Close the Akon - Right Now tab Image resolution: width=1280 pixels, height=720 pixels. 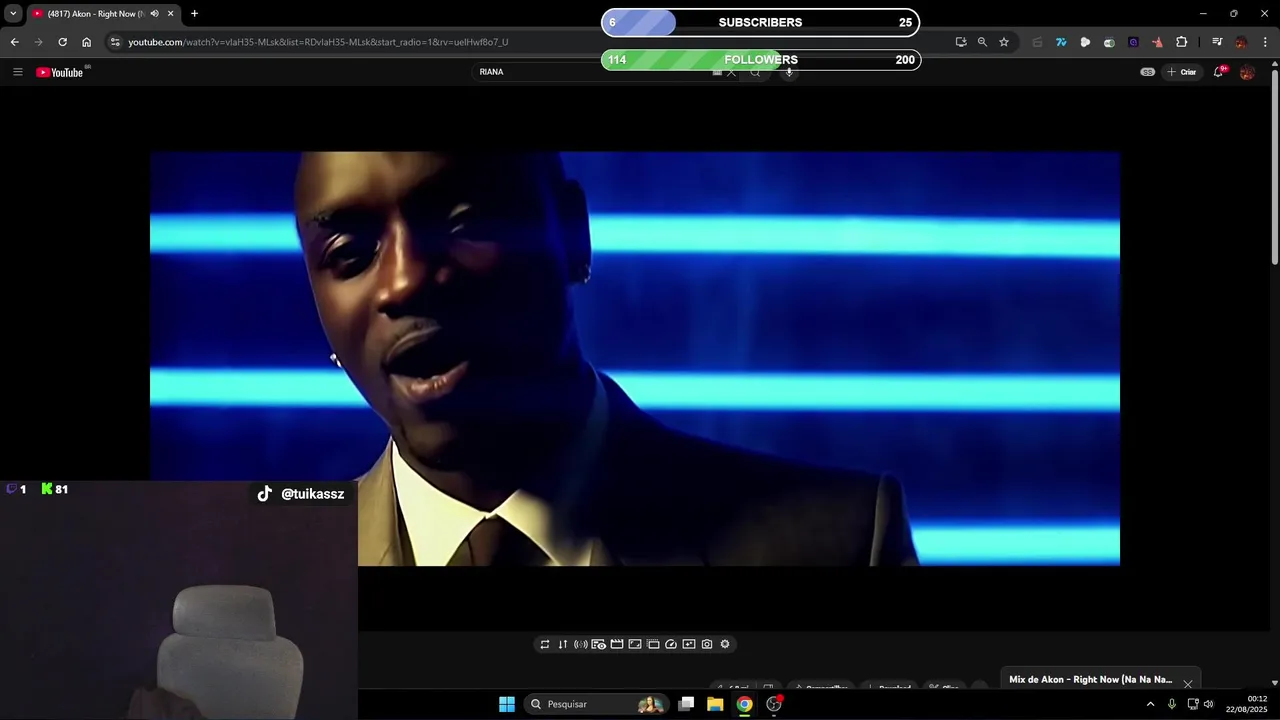[x=170, y=14]
